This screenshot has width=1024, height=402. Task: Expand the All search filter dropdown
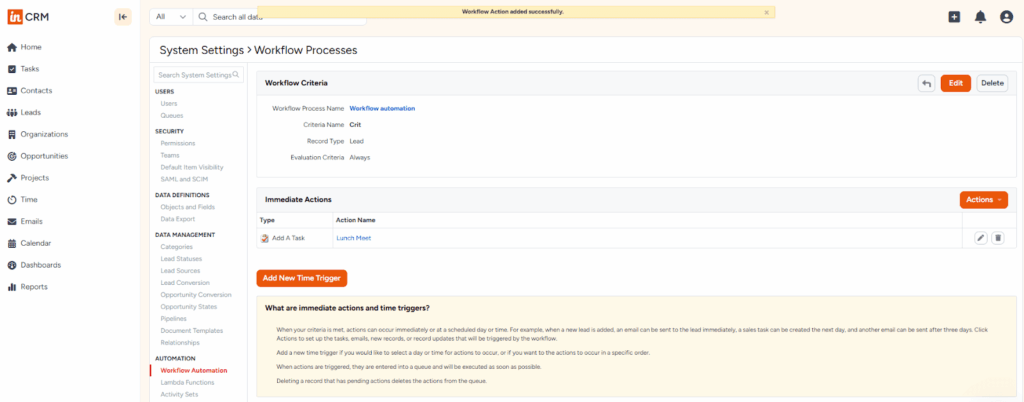[x=171, y=17]
